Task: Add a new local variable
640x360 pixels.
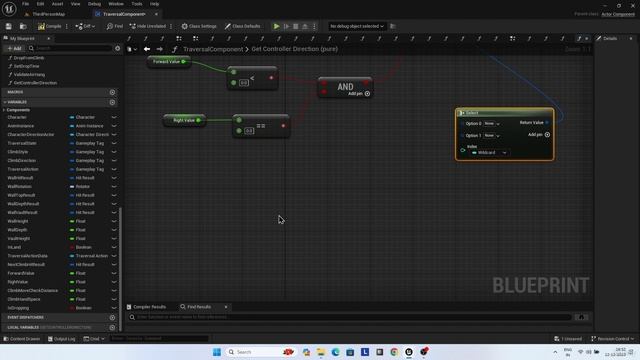Action: tap(112, 327)
